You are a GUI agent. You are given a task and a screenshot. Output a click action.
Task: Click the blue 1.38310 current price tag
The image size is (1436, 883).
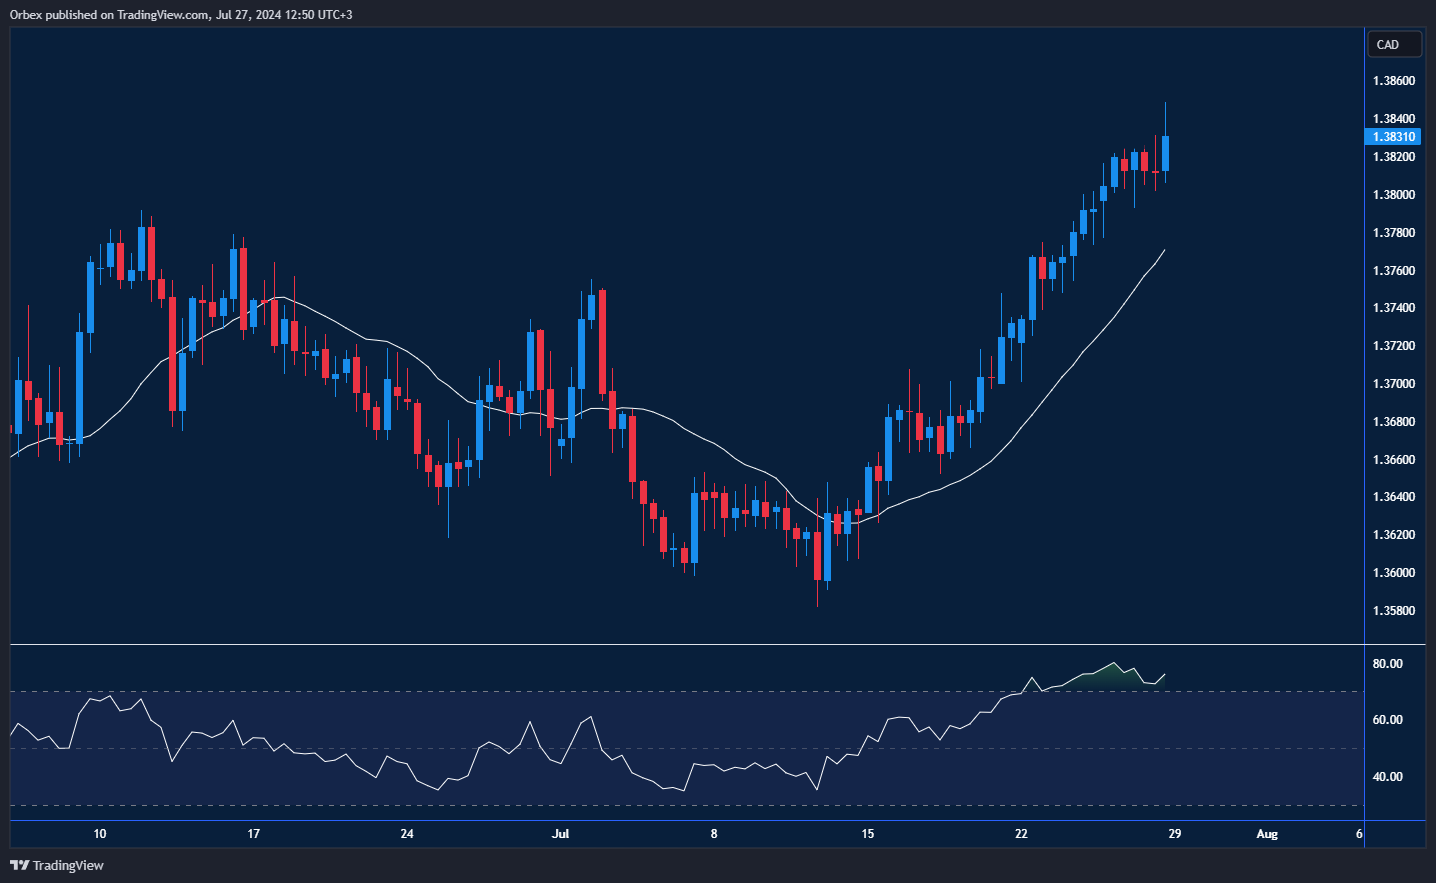pyautogui.click(x=1394, y=137)
